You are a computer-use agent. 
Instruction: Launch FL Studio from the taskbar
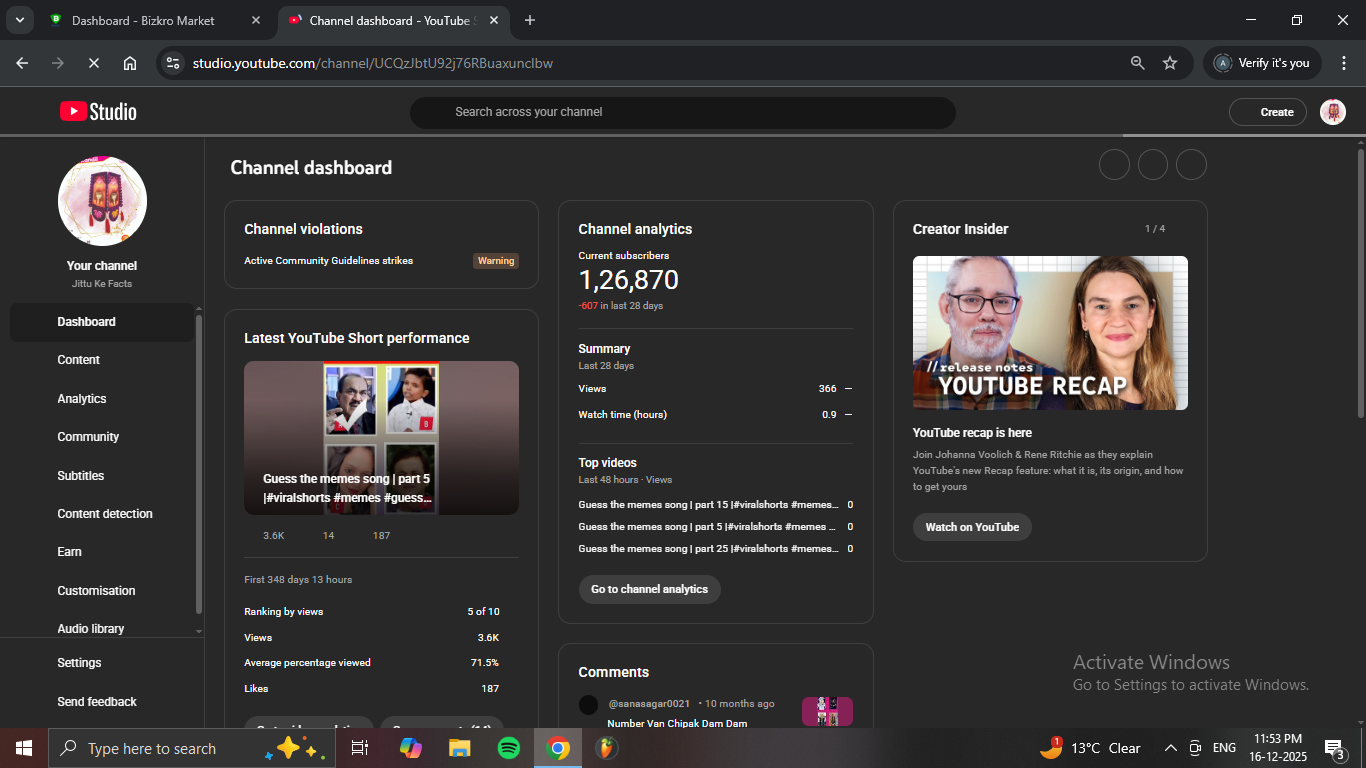click(x=606, y=748)
